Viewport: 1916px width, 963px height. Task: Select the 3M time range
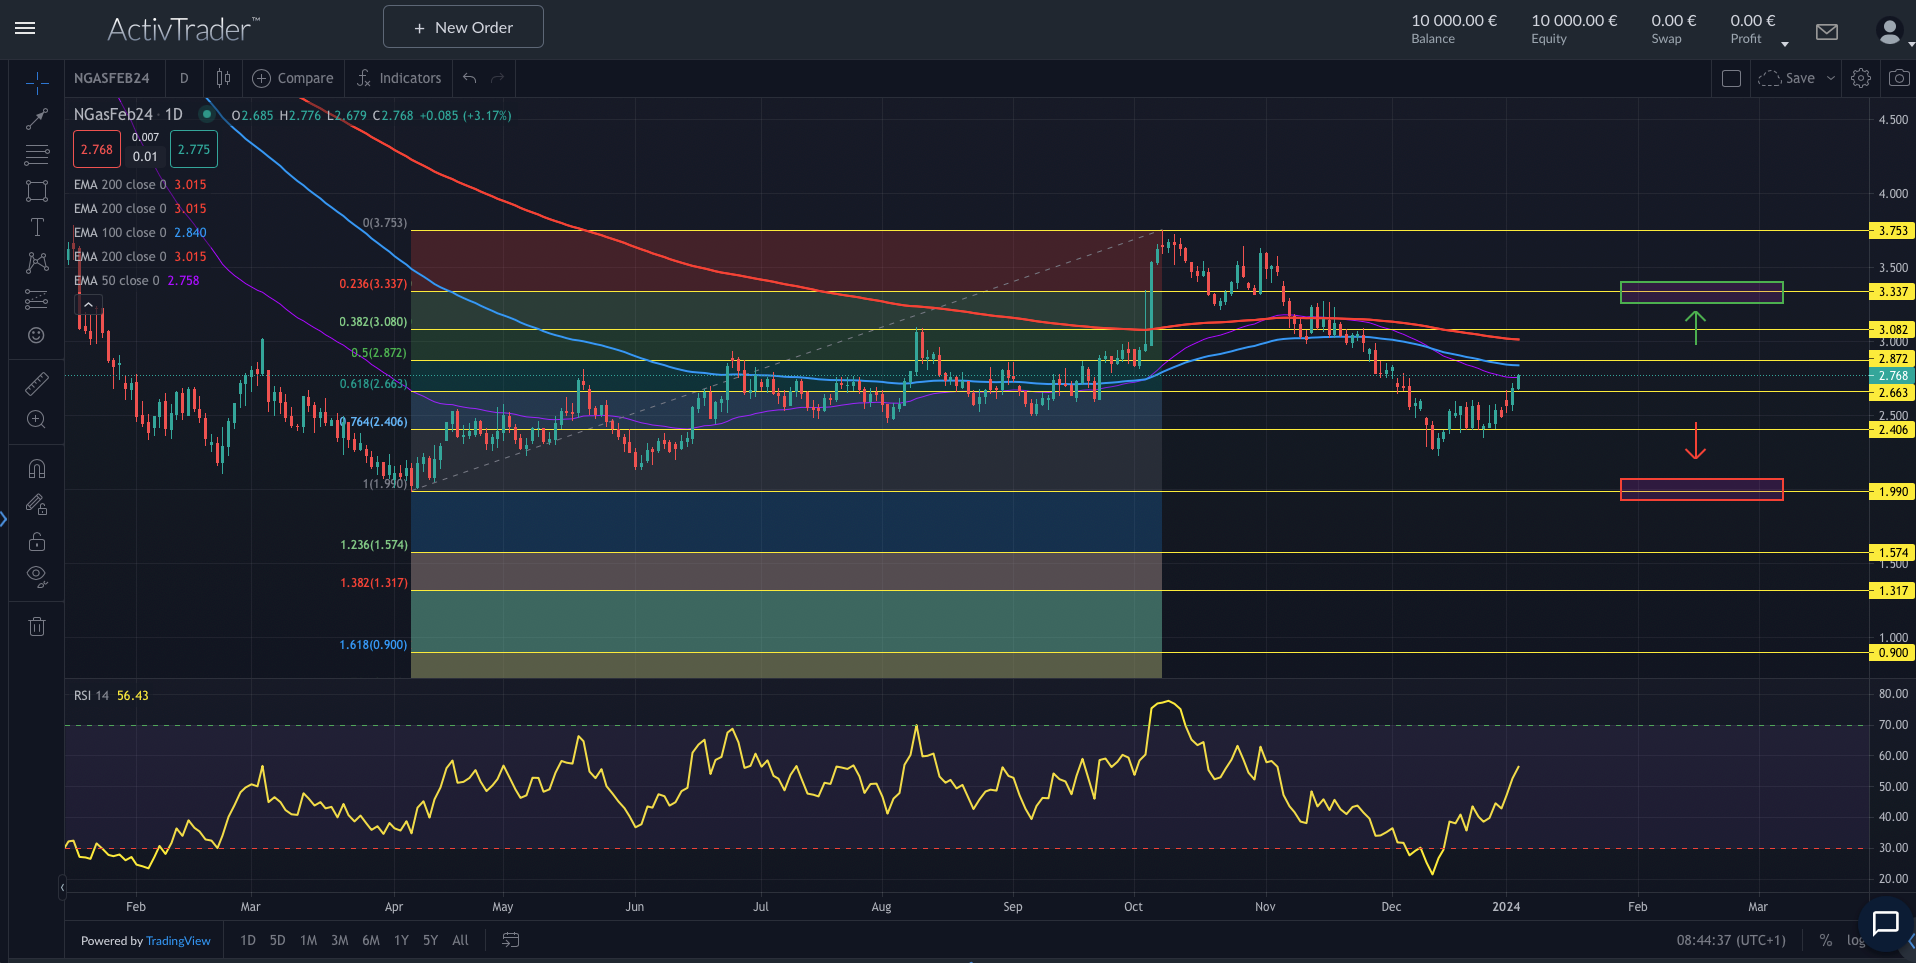tap(339, 940)
